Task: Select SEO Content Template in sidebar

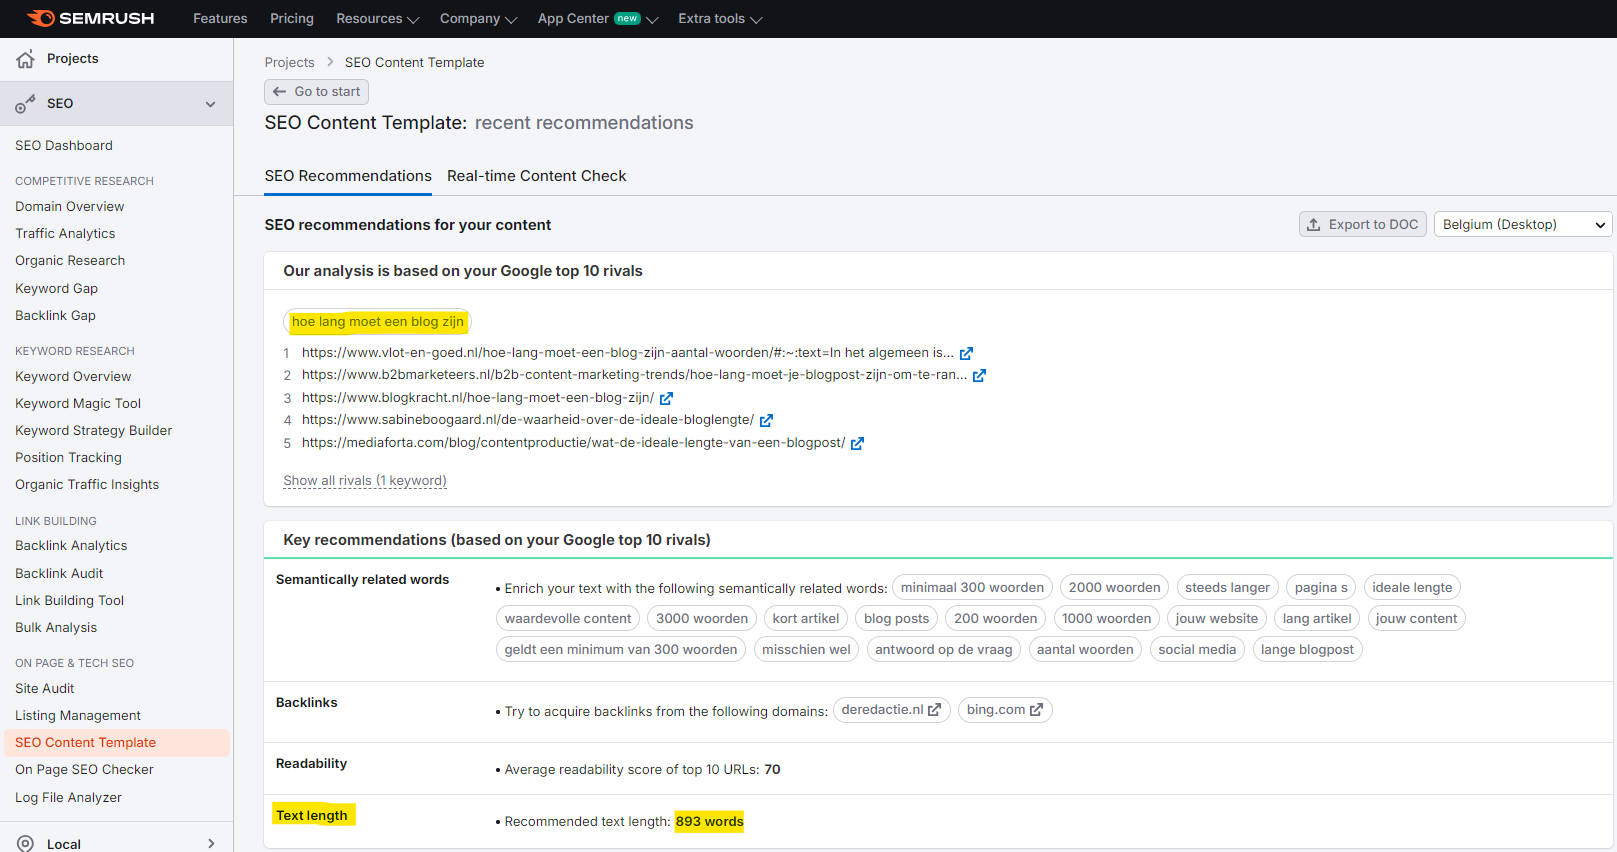Action: [x=116, y=743]
